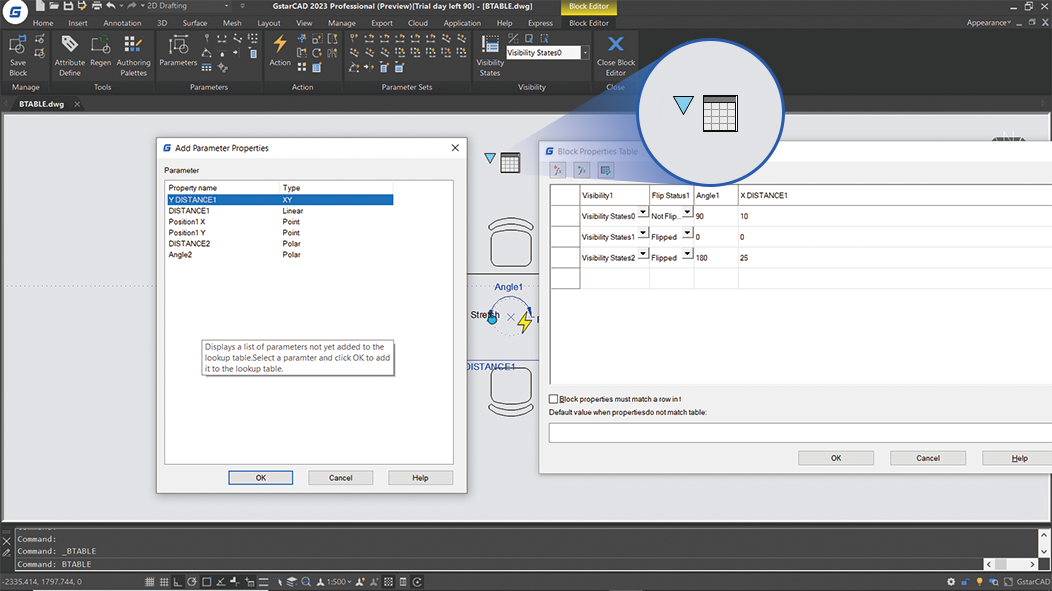Click the Make Visible icon above Visibility States dropdown
This screenshot has height=591, width=1052.
click(x=529, y=38)
